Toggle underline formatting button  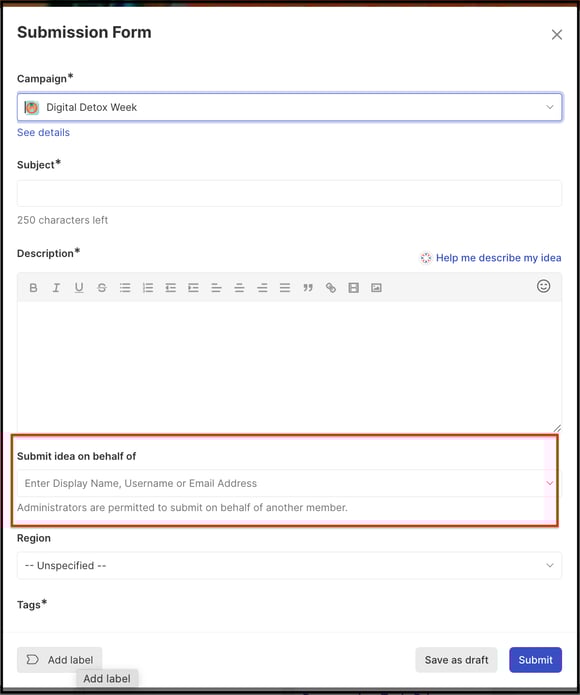point(79,288)
